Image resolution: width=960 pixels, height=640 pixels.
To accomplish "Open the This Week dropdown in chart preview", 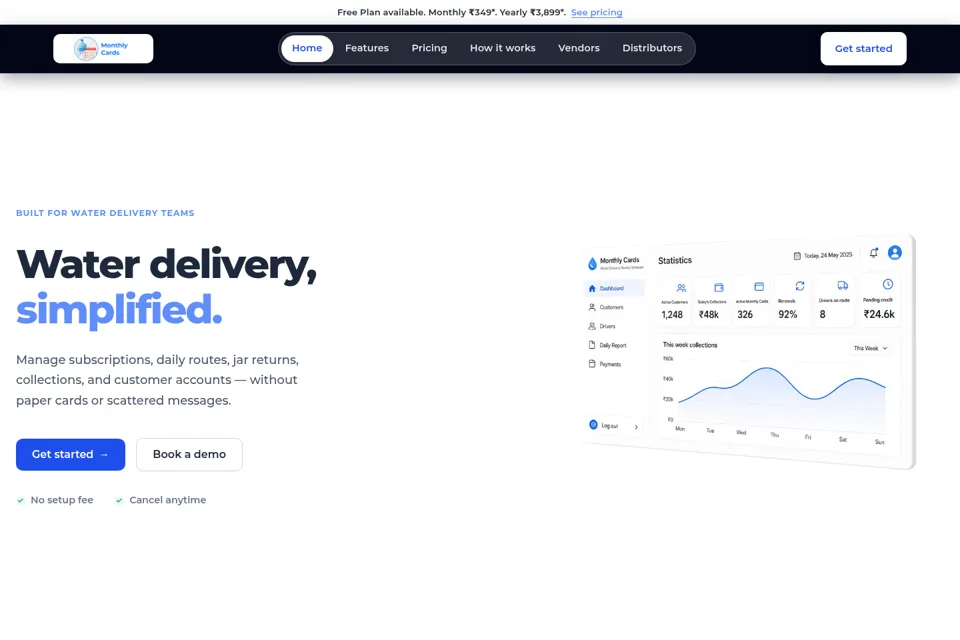I will 871,348.
